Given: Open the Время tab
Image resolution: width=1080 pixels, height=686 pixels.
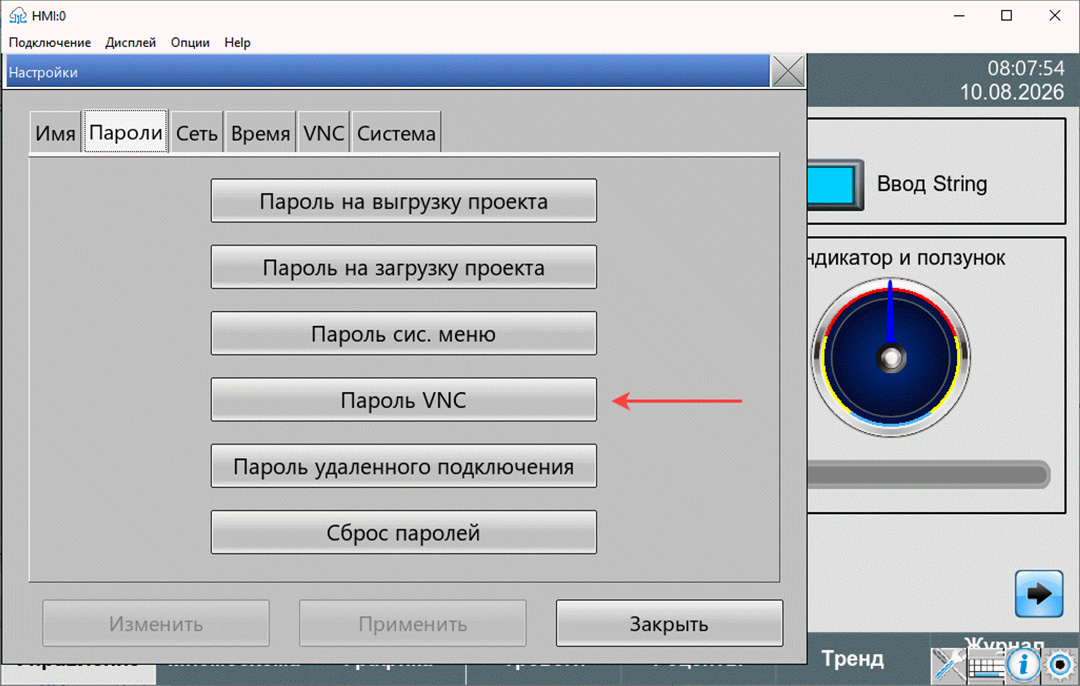Looking at the screenshot, I should tap(260, 133).
